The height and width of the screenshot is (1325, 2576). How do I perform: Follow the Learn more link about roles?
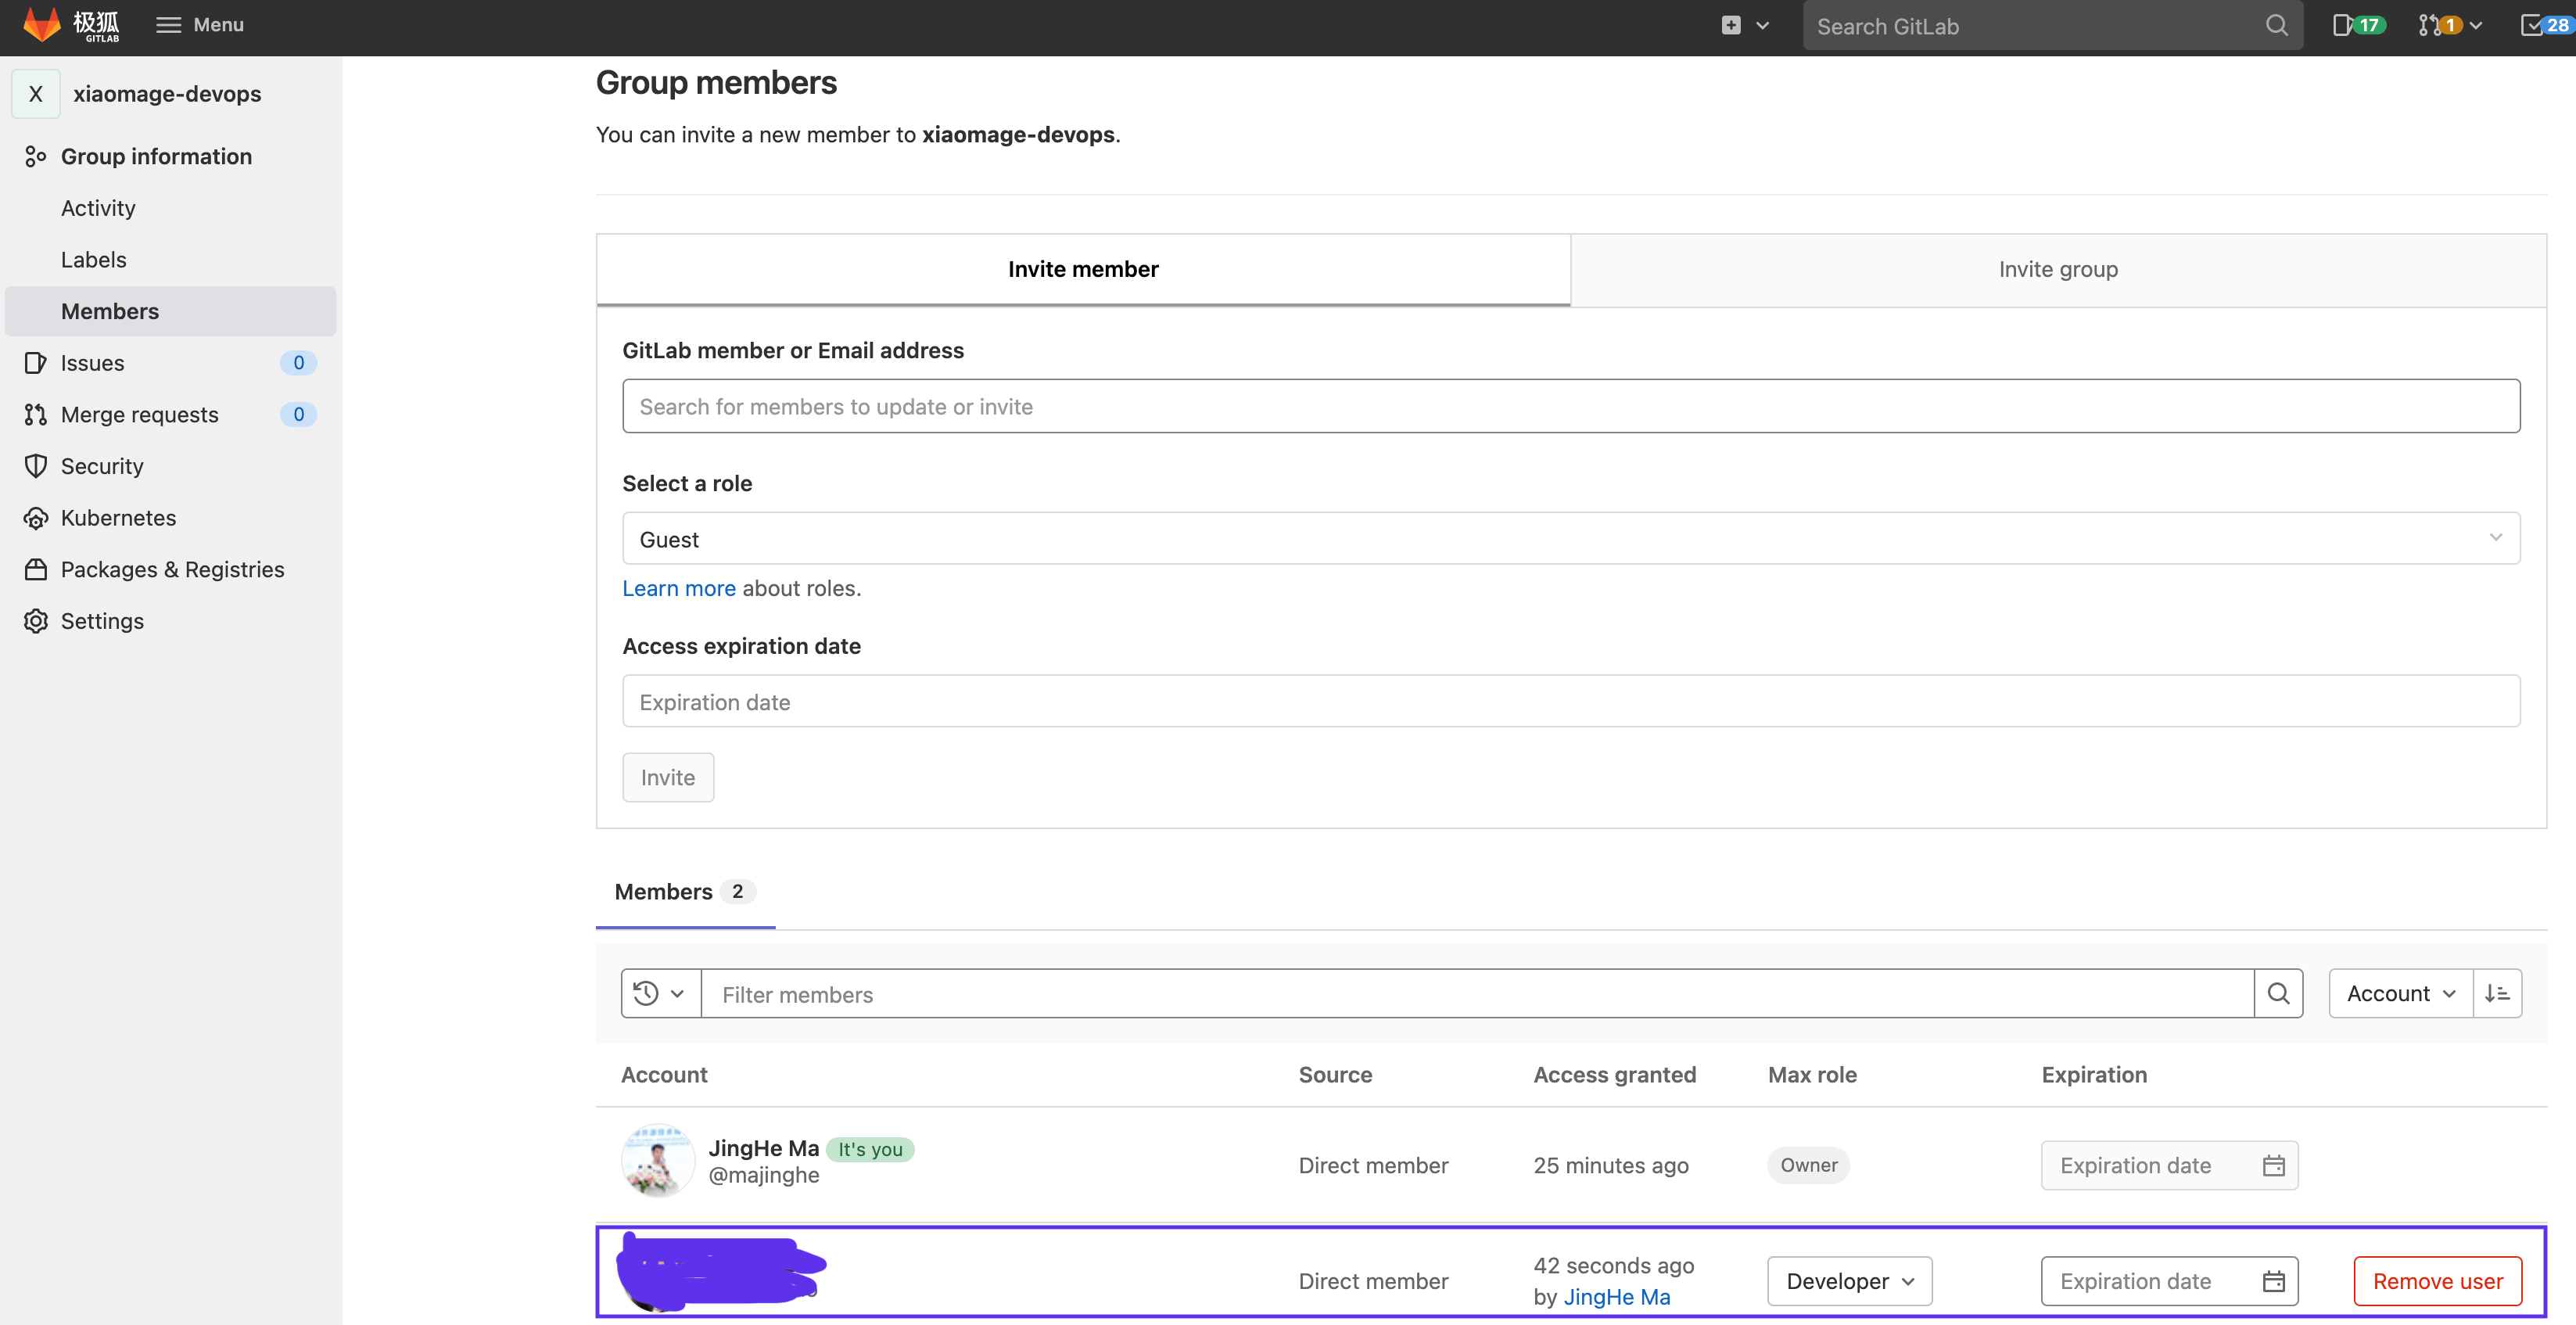[x=678, y=588]
